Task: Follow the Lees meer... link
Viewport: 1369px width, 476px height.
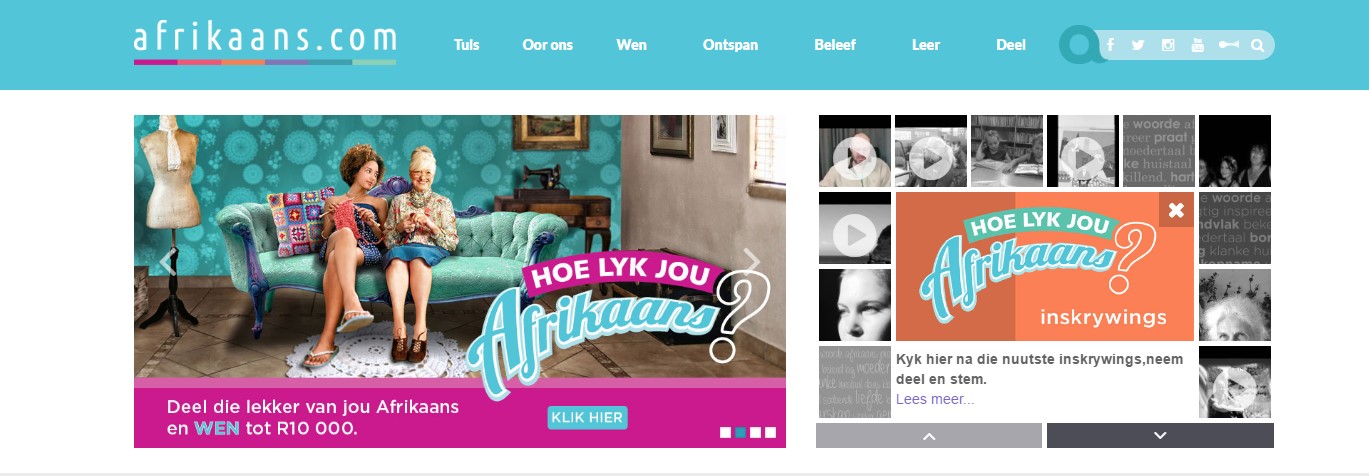Action: click(935, 399)
